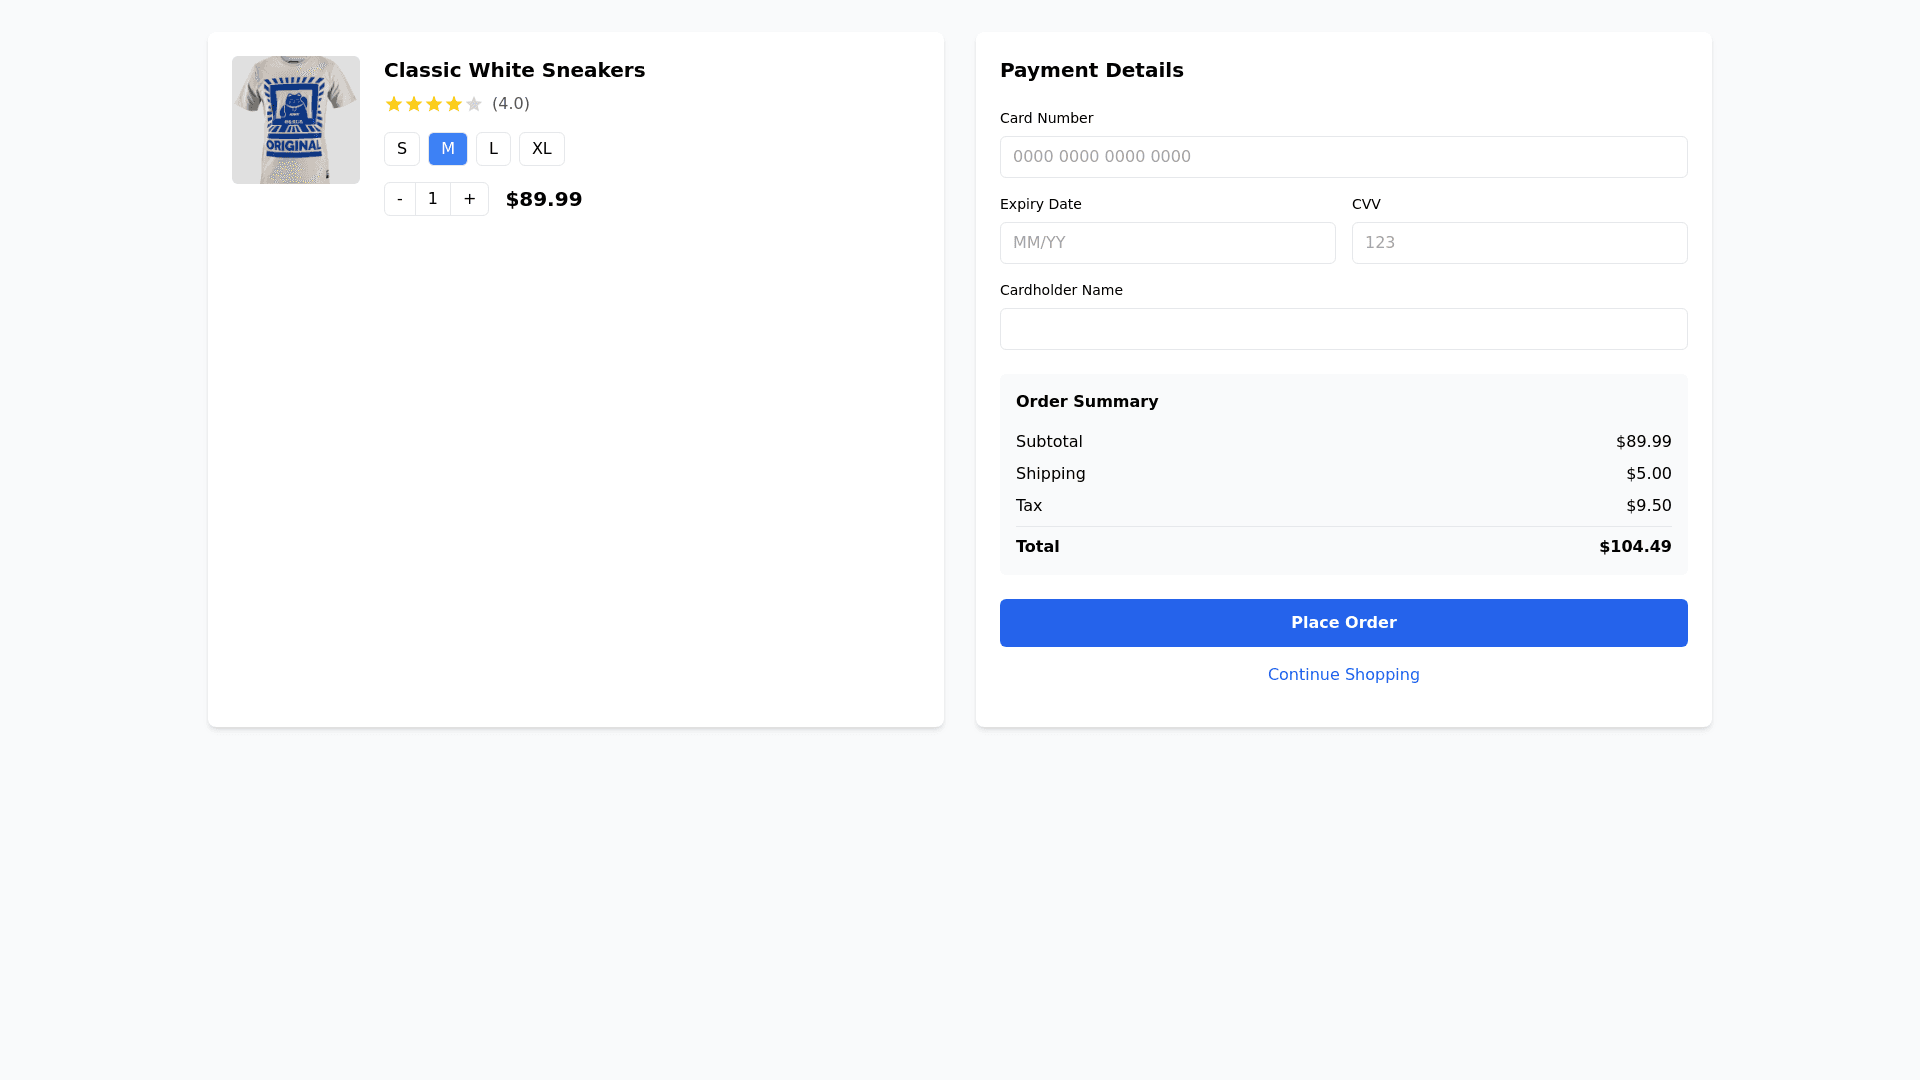Click the product shirt thumbnail image
Viewport: 1920px width, 1080px height.
(295, 120)
